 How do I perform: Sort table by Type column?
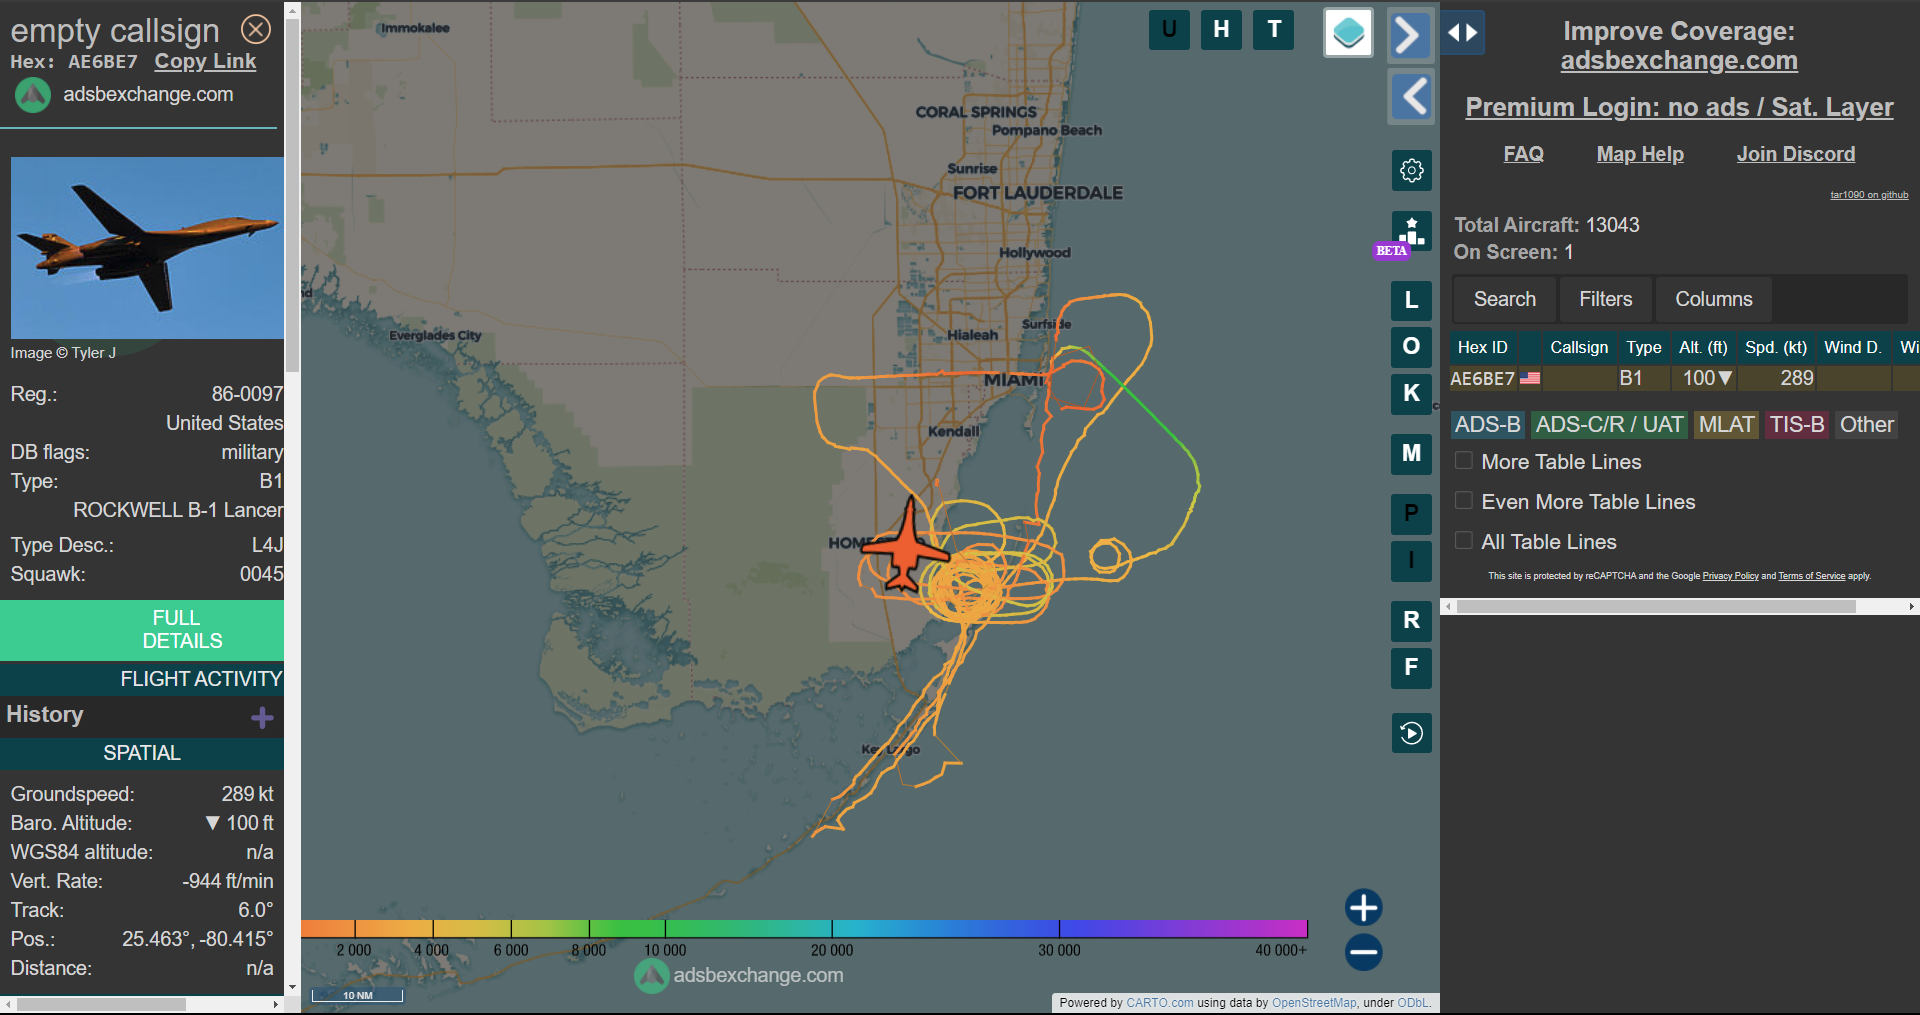coord(1643,347)
